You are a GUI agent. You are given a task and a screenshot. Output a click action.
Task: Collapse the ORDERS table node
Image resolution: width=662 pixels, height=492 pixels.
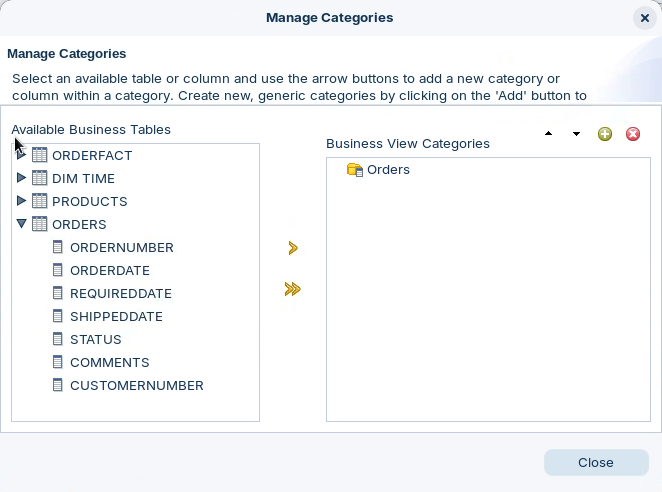pos(22,224)
